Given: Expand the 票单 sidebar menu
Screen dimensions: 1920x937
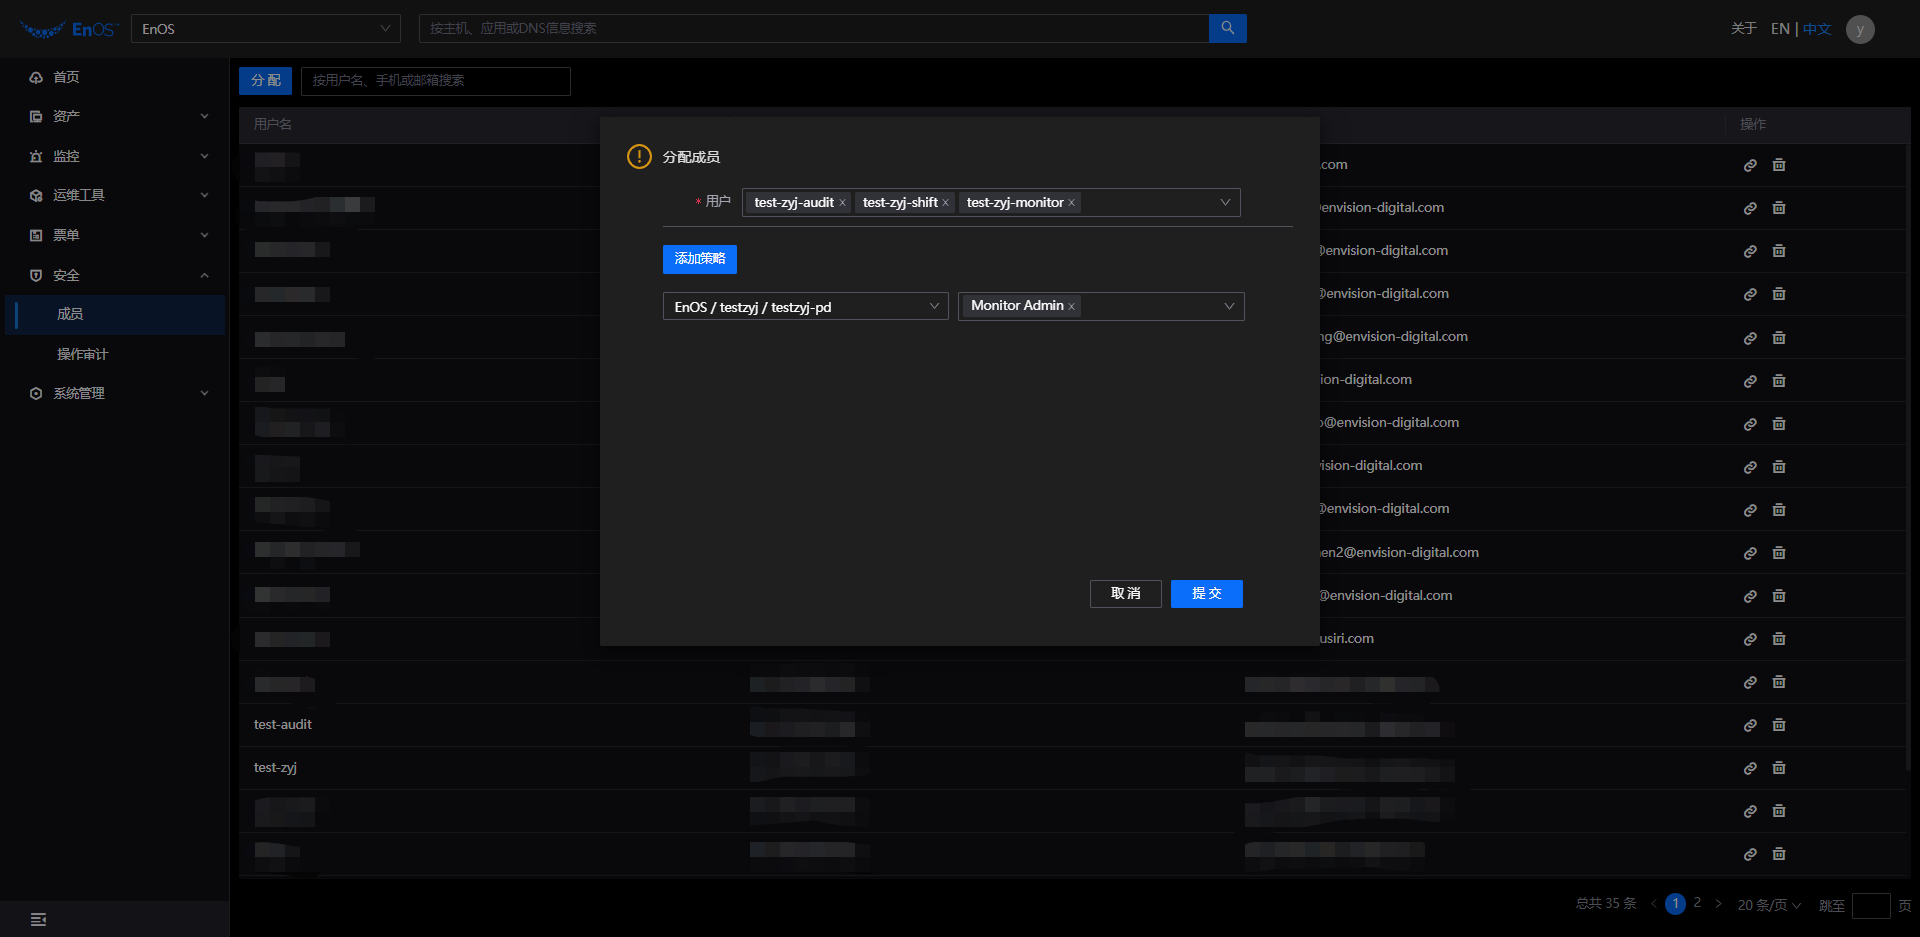Looking at the screenshot, I should tap(117, 235).
